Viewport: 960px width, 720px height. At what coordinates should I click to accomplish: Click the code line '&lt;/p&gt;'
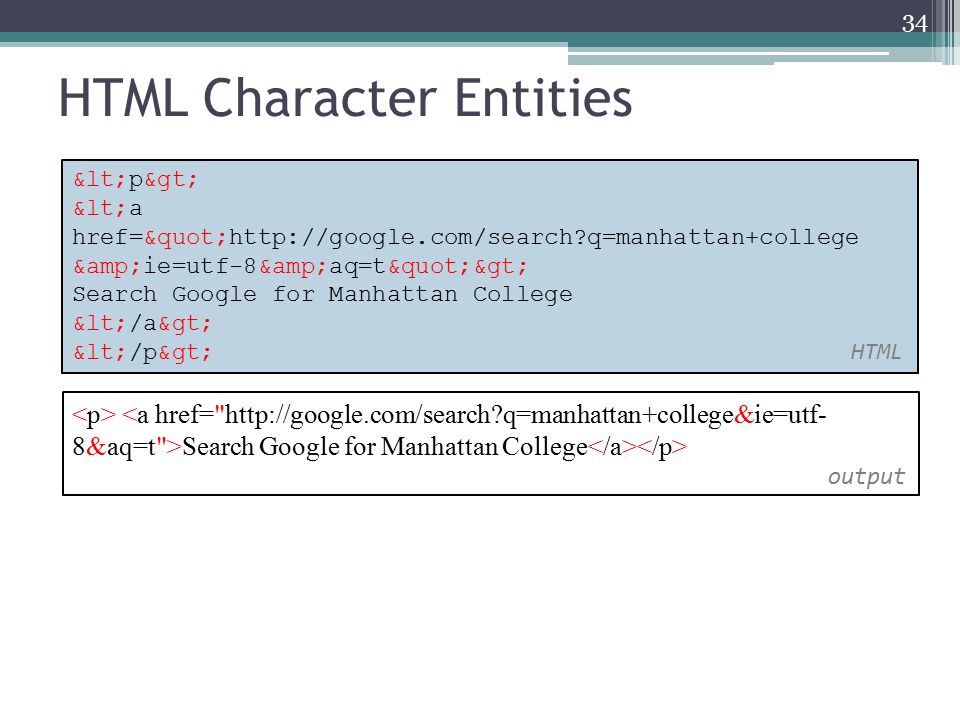point(142,353)
